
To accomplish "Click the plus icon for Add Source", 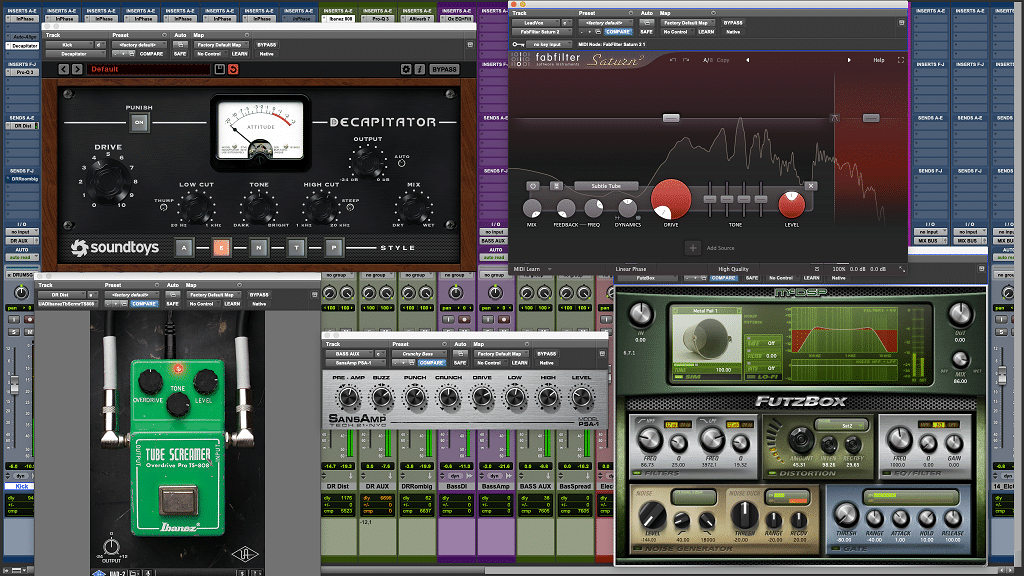I will click(x=693, y=248).
